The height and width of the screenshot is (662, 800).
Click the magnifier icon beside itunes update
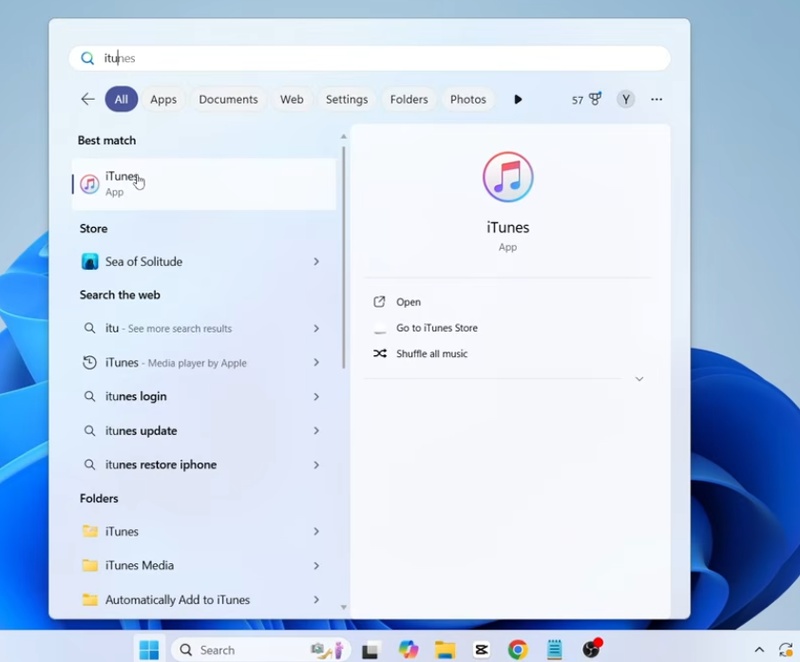[x=89, y=430]
